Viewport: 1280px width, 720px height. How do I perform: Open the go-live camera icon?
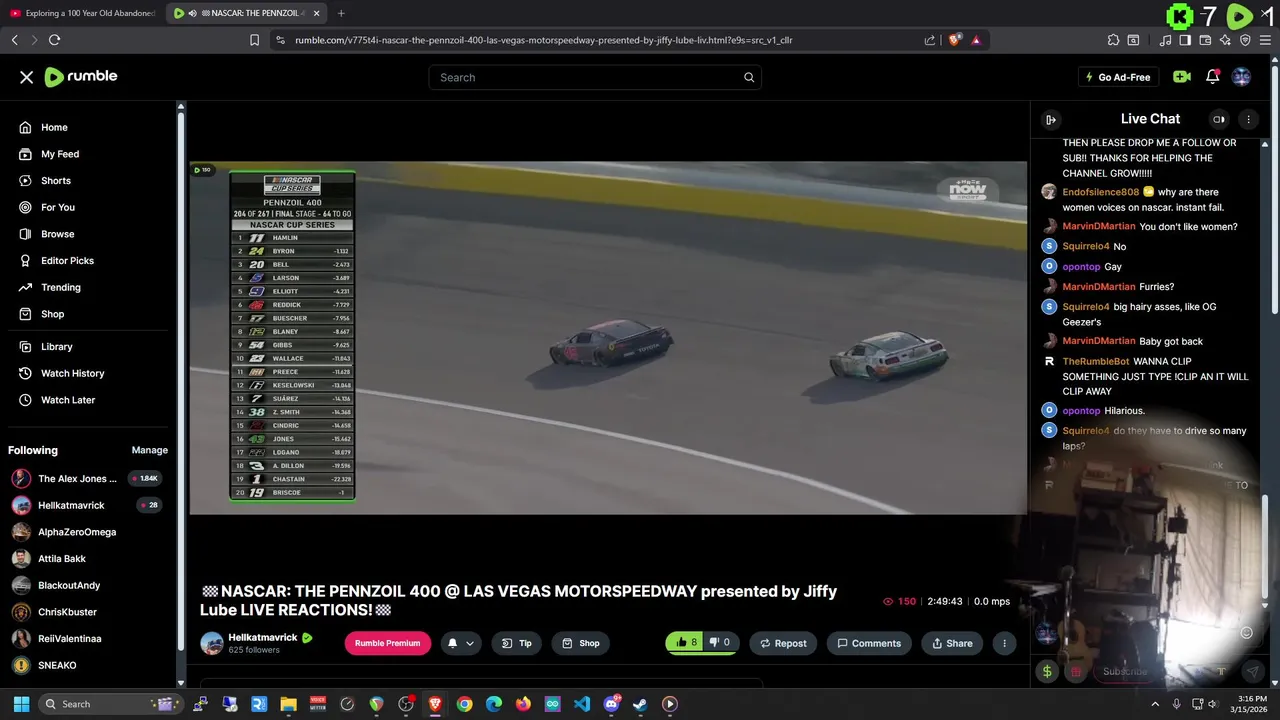point(1182,77)
